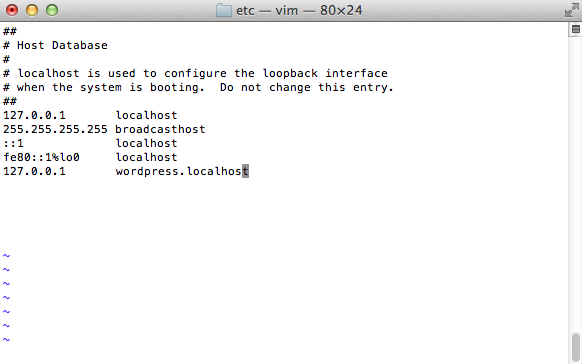Click the window title text 'etc — vim — 80×24'

(x=299, y=10)
